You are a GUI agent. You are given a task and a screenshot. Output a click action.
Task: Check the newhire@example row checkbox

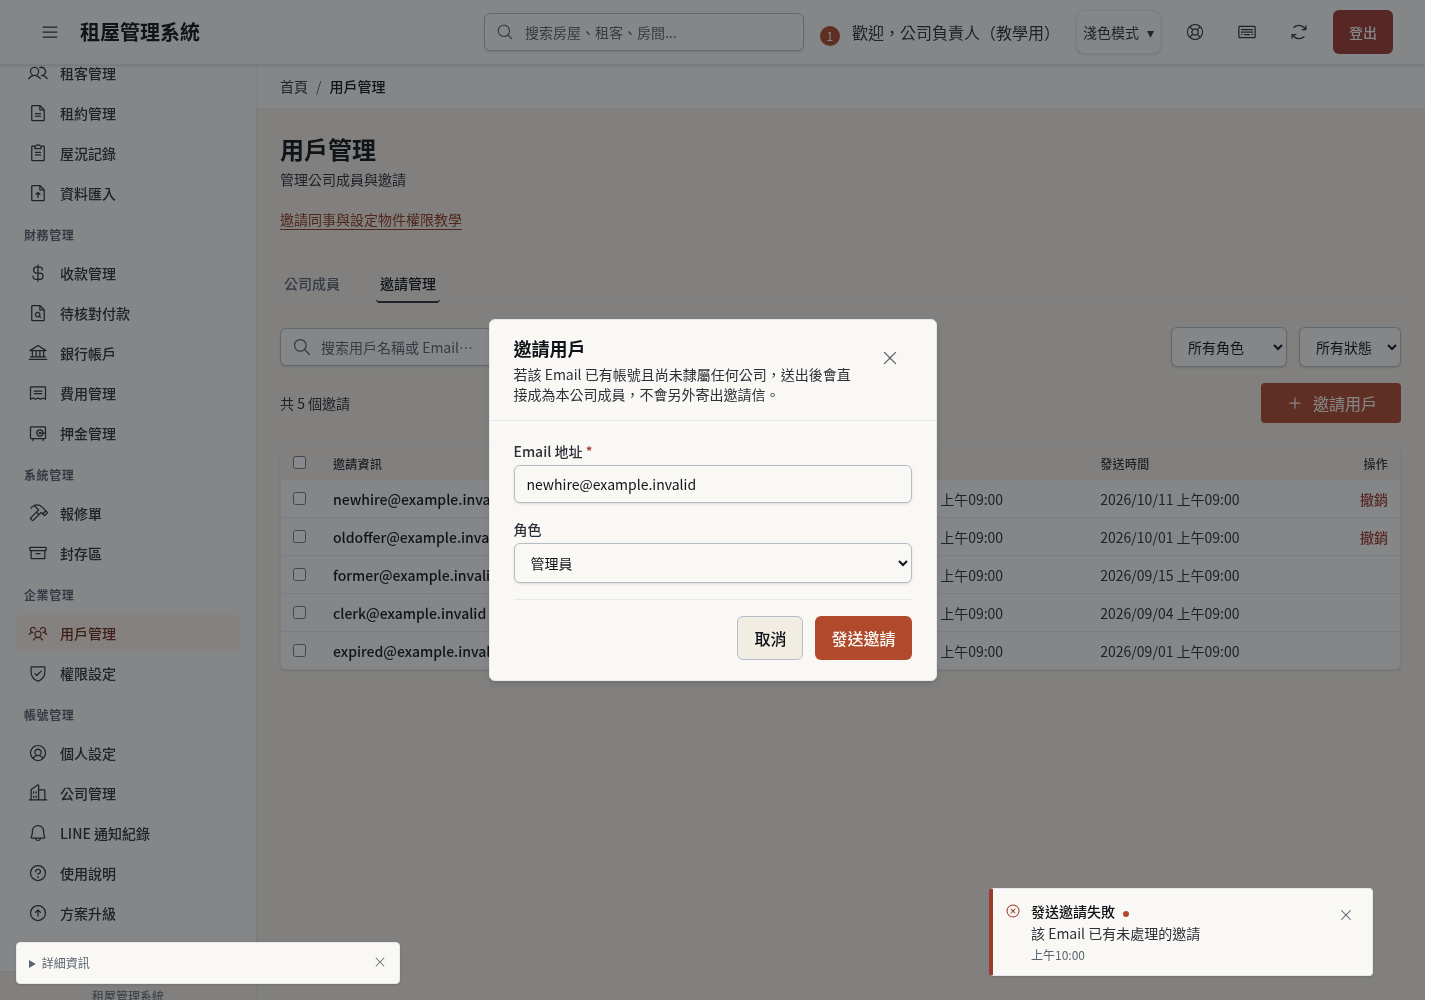point(299,498)
